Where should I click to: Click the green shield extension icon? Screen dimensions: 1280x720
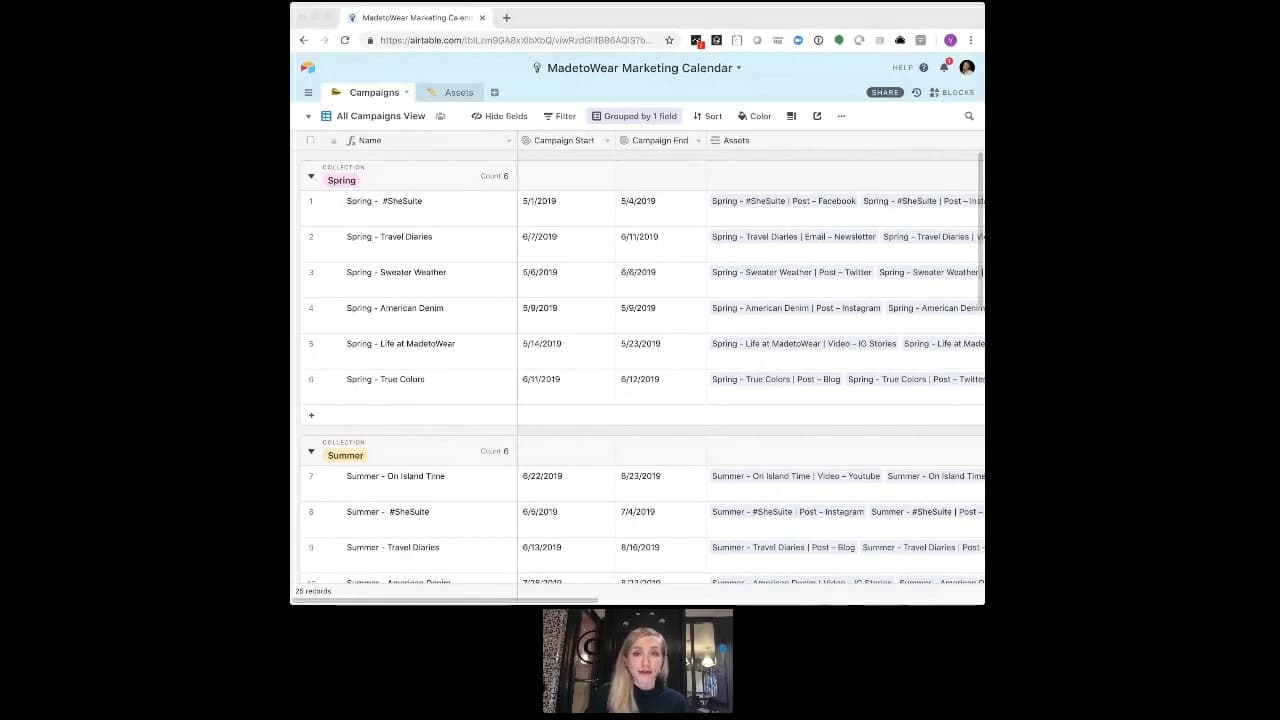(839, 40)
